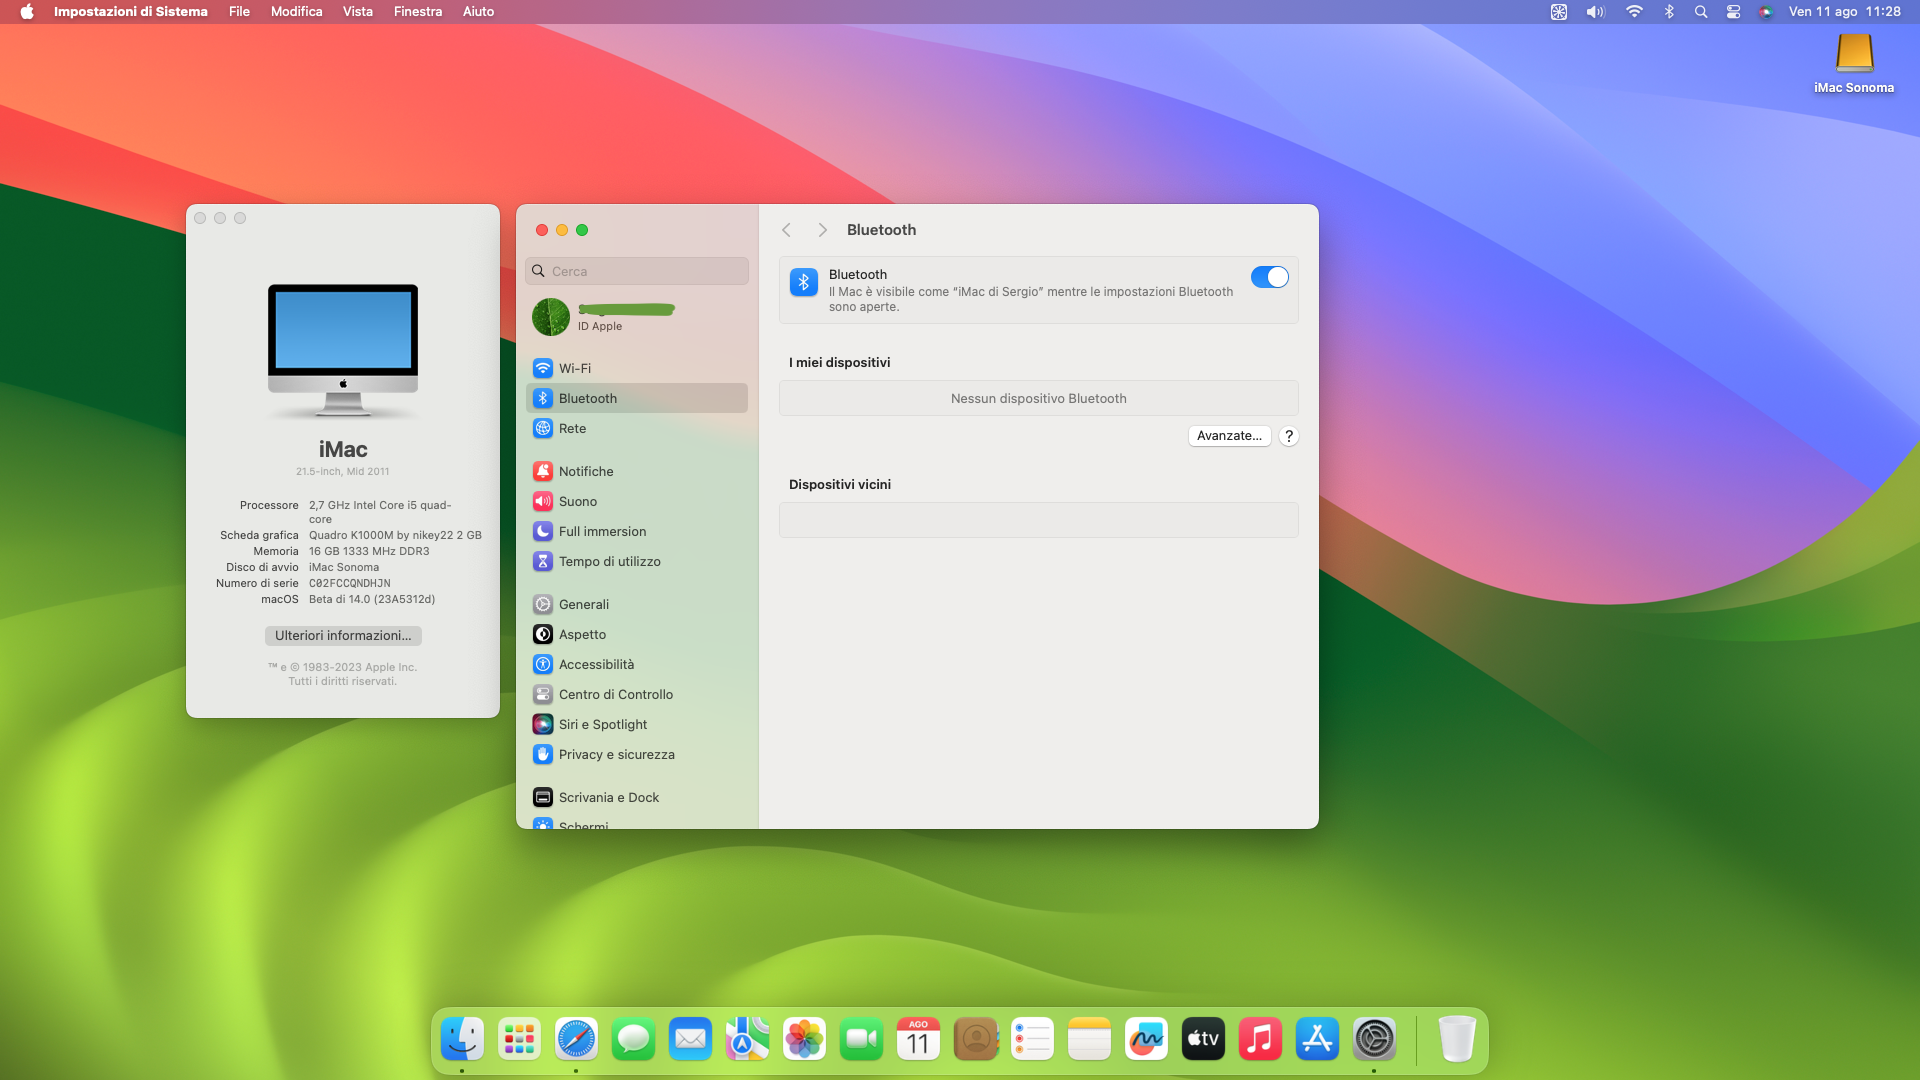Open Wi-Fi settings in sidebar
Viewport: 1920px width, 1080px height.
point(574,368)
